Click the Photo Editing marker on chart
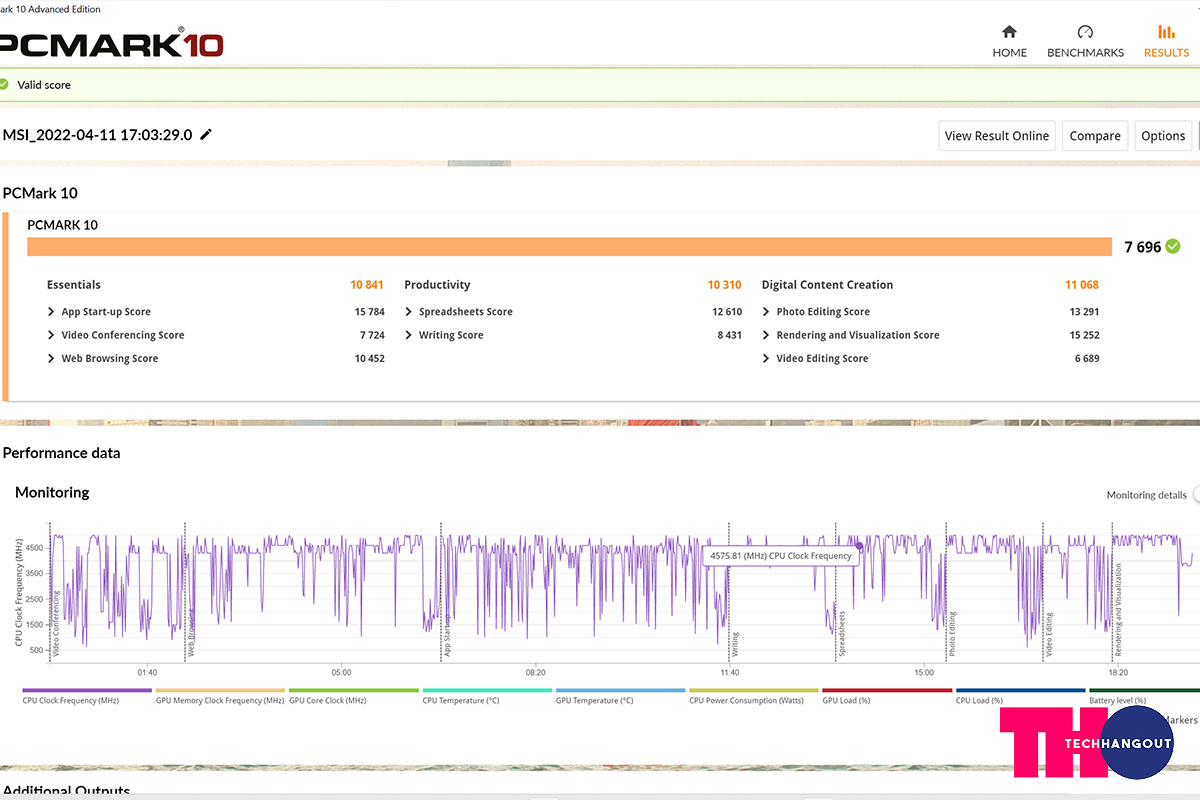Screen dimensions: 1200x800 click(953, 634)
